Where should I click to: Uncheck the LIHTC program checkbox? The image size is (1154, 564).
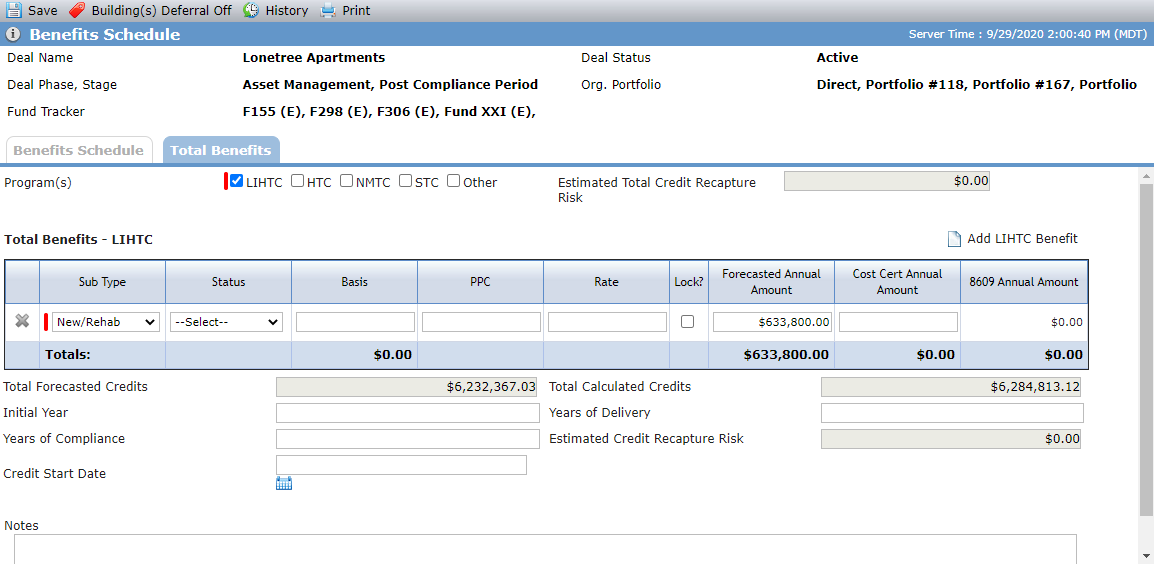click(x=236, y=181)
